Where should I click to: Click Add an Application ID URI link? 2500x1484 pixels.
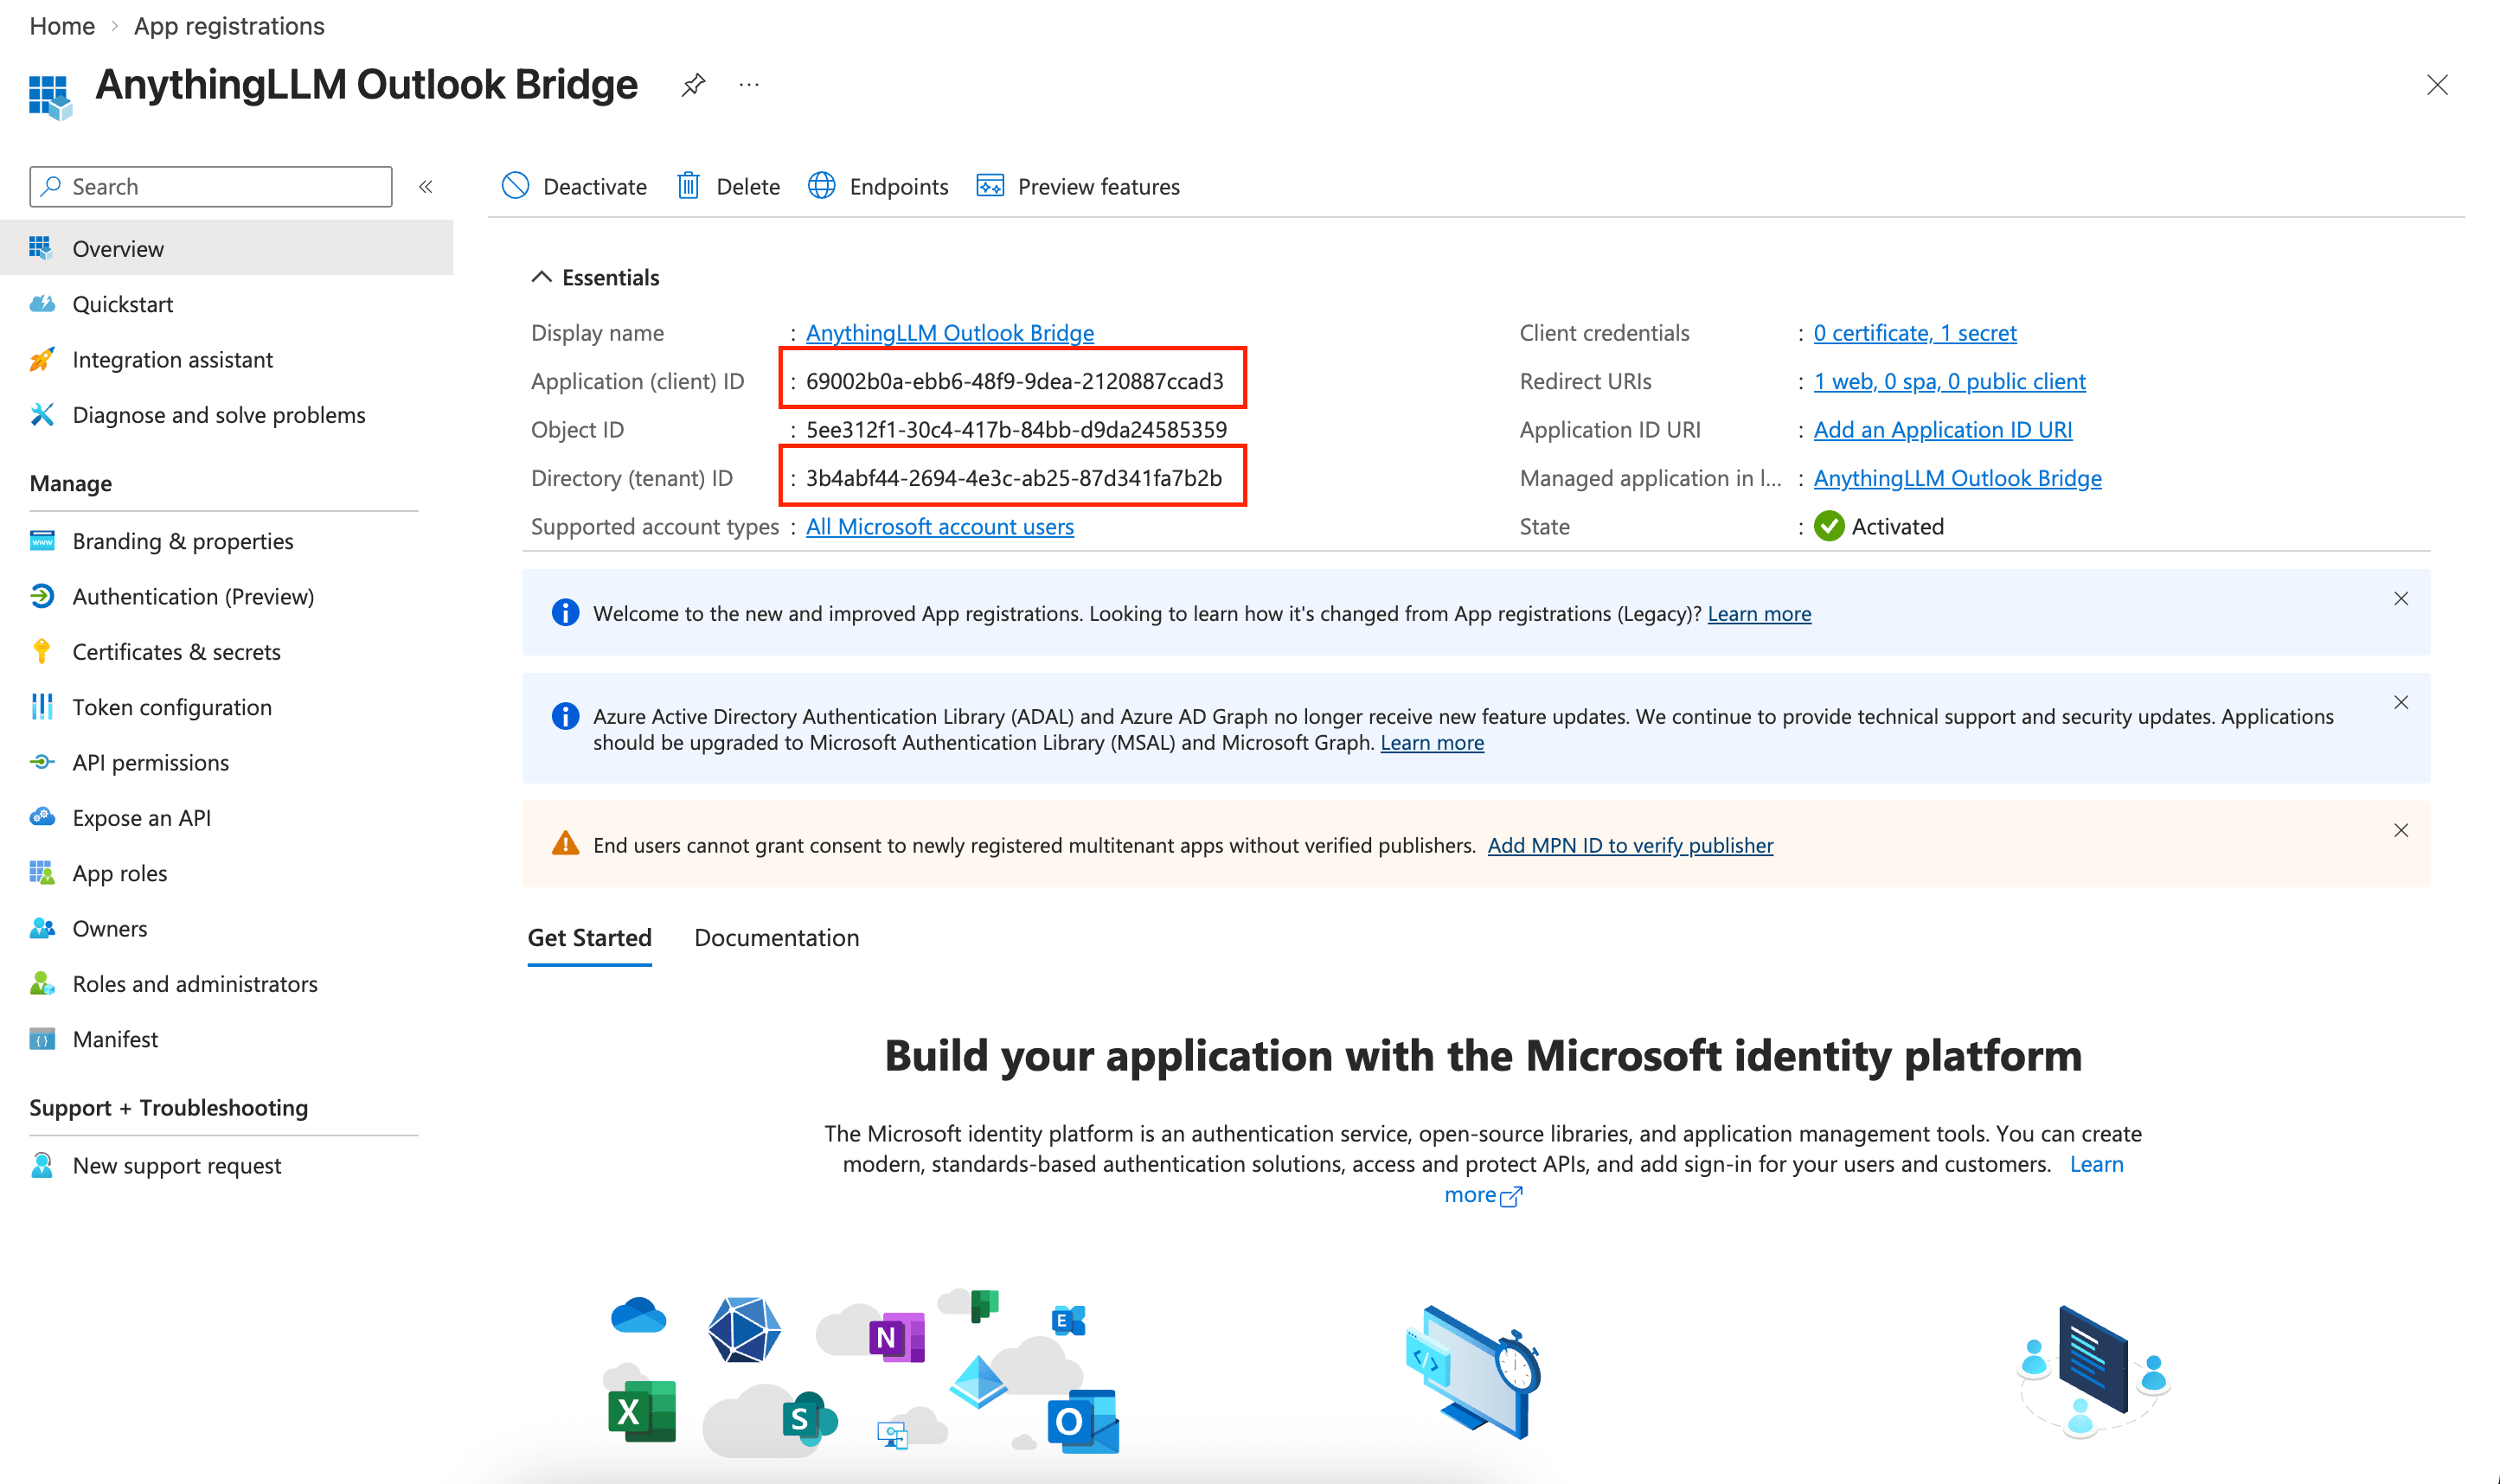click(1942, 429)
